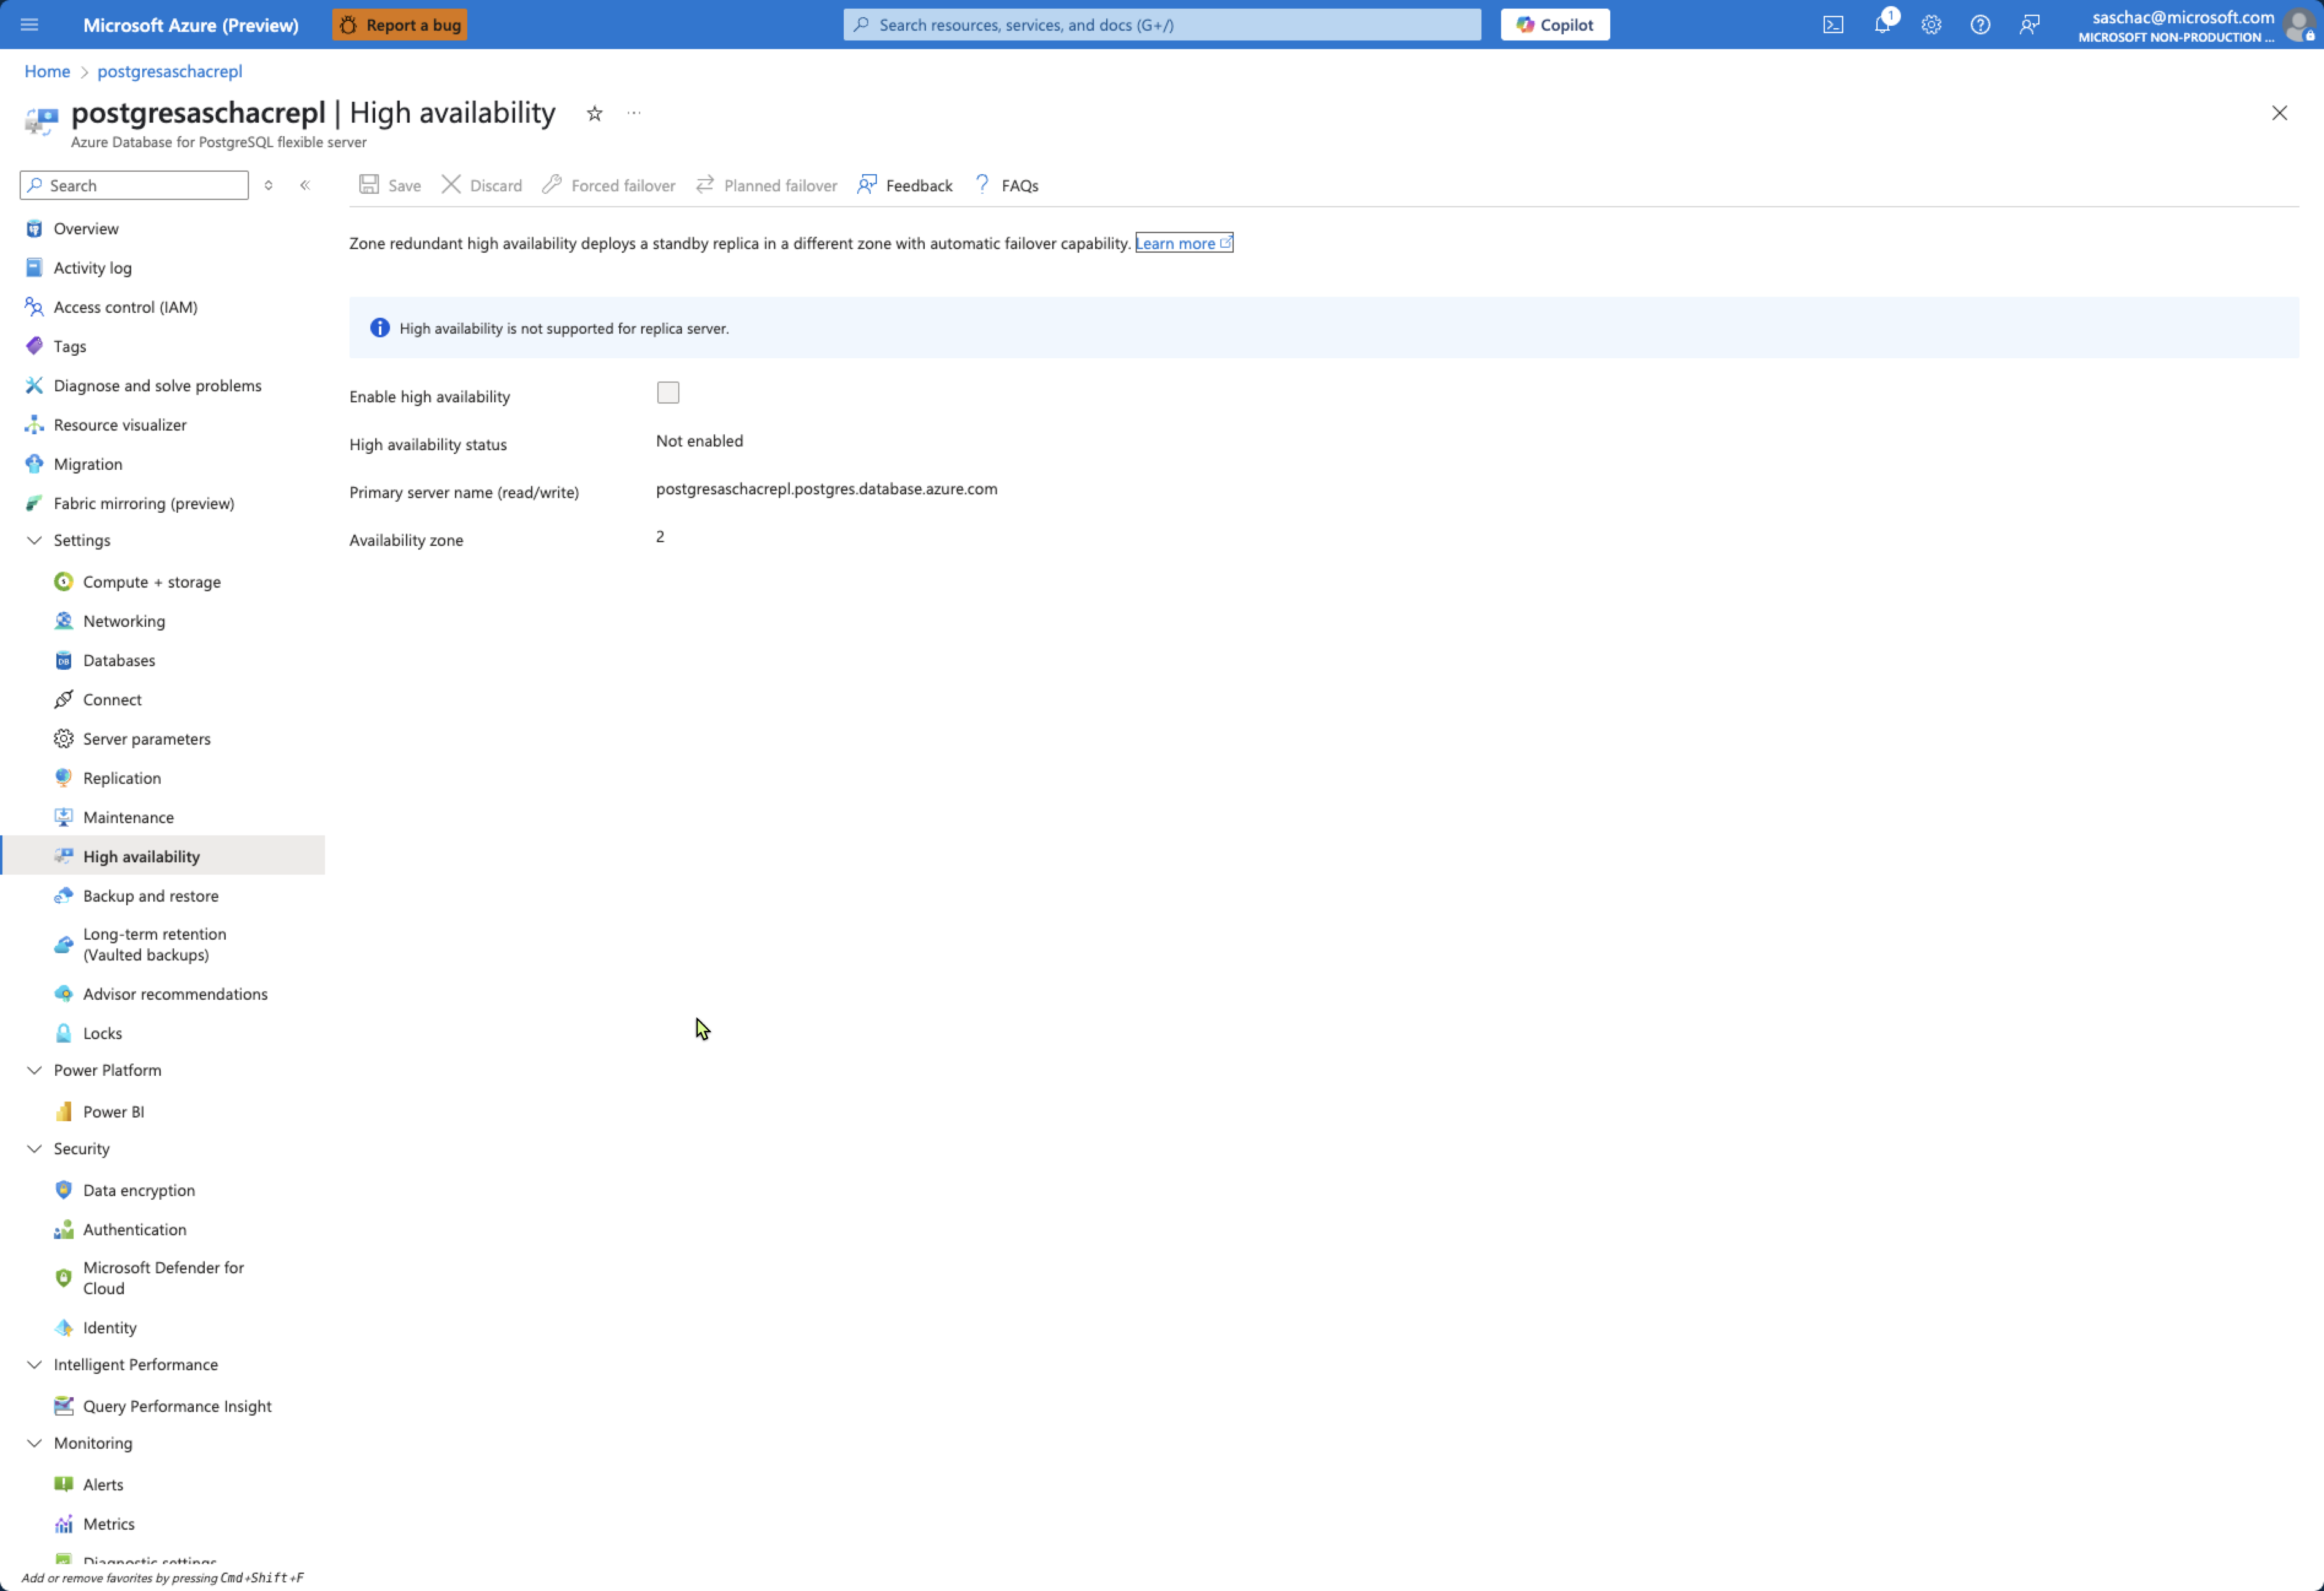Open Microsoft Defender for Cloud
Screen dimensions: 2324x1591
162,1279
